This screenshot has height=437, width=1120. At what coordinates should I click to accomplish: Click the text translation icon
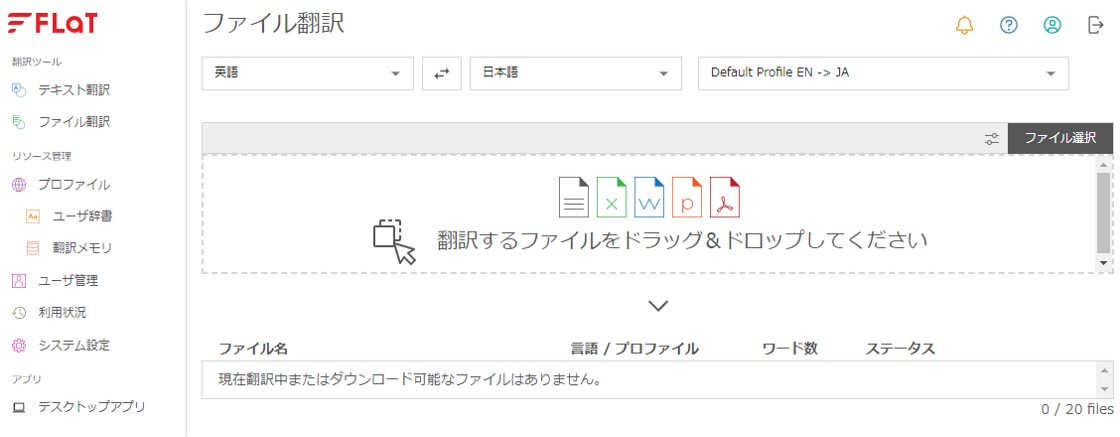tap(19, 90)
